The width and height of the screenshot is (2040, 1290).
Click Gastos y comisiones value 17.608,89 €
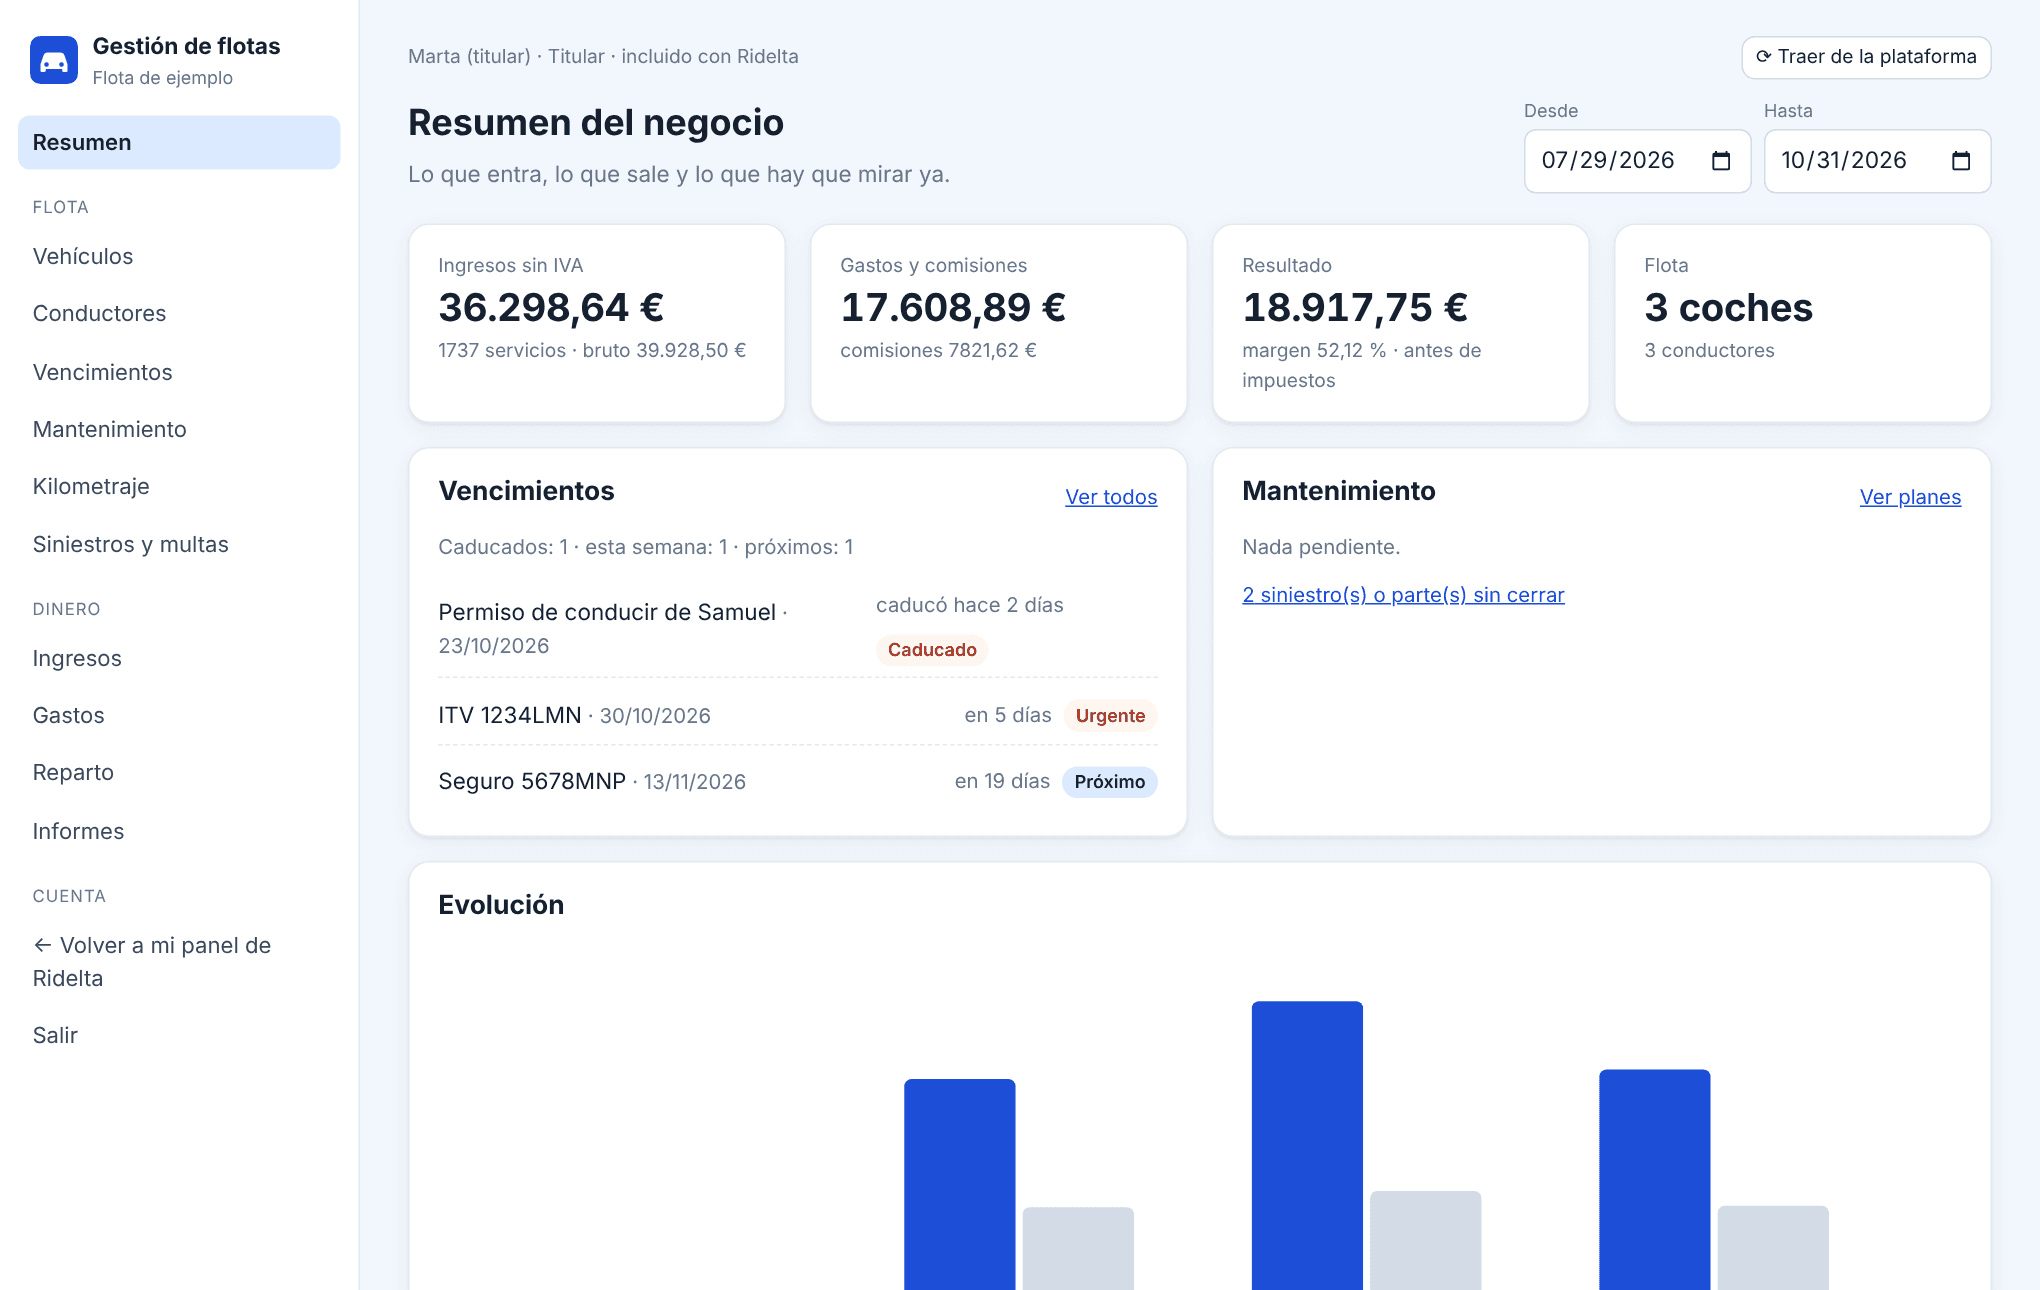tap(953, 307)
